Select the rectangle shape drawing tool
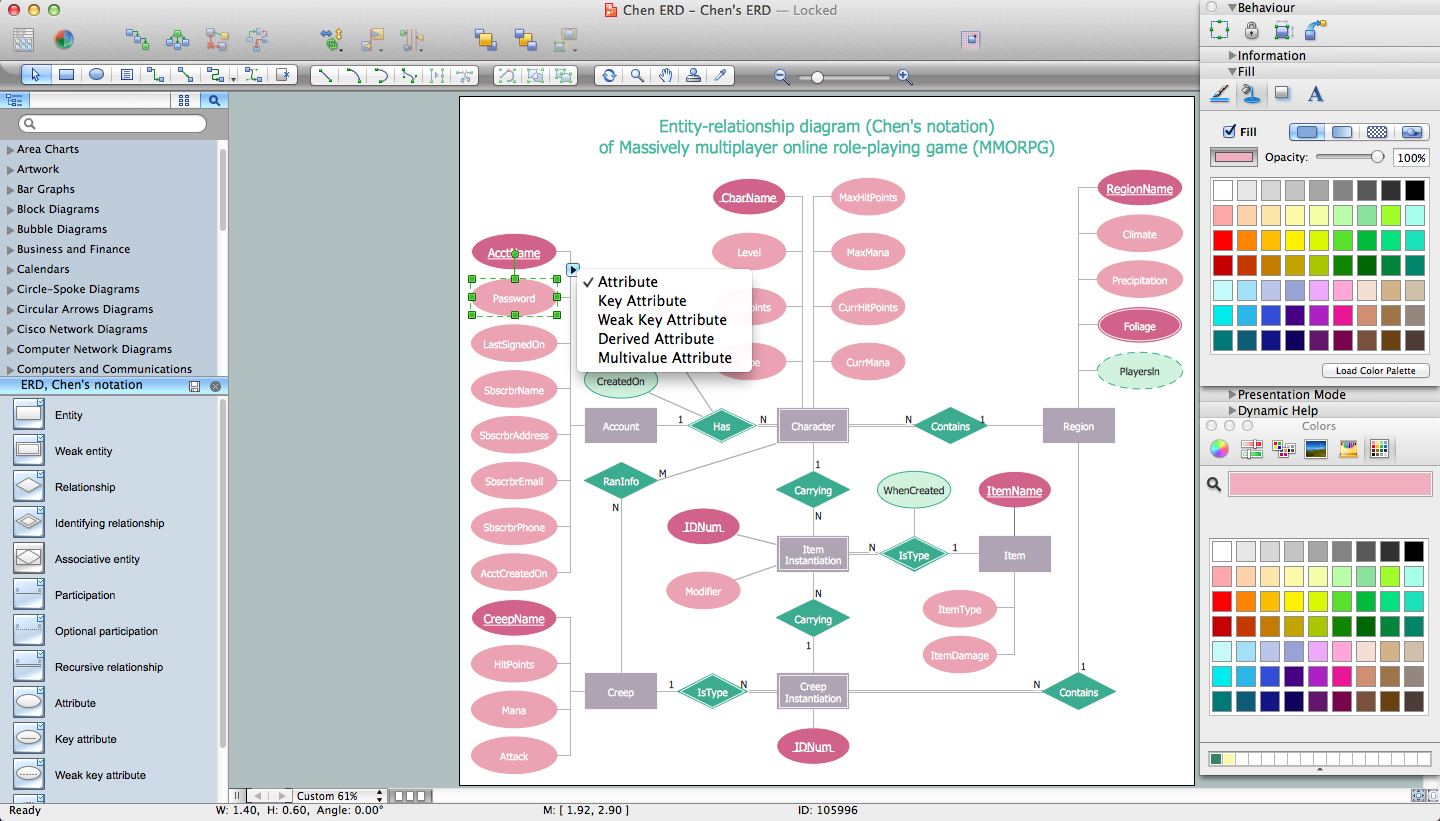 [66, 75]
